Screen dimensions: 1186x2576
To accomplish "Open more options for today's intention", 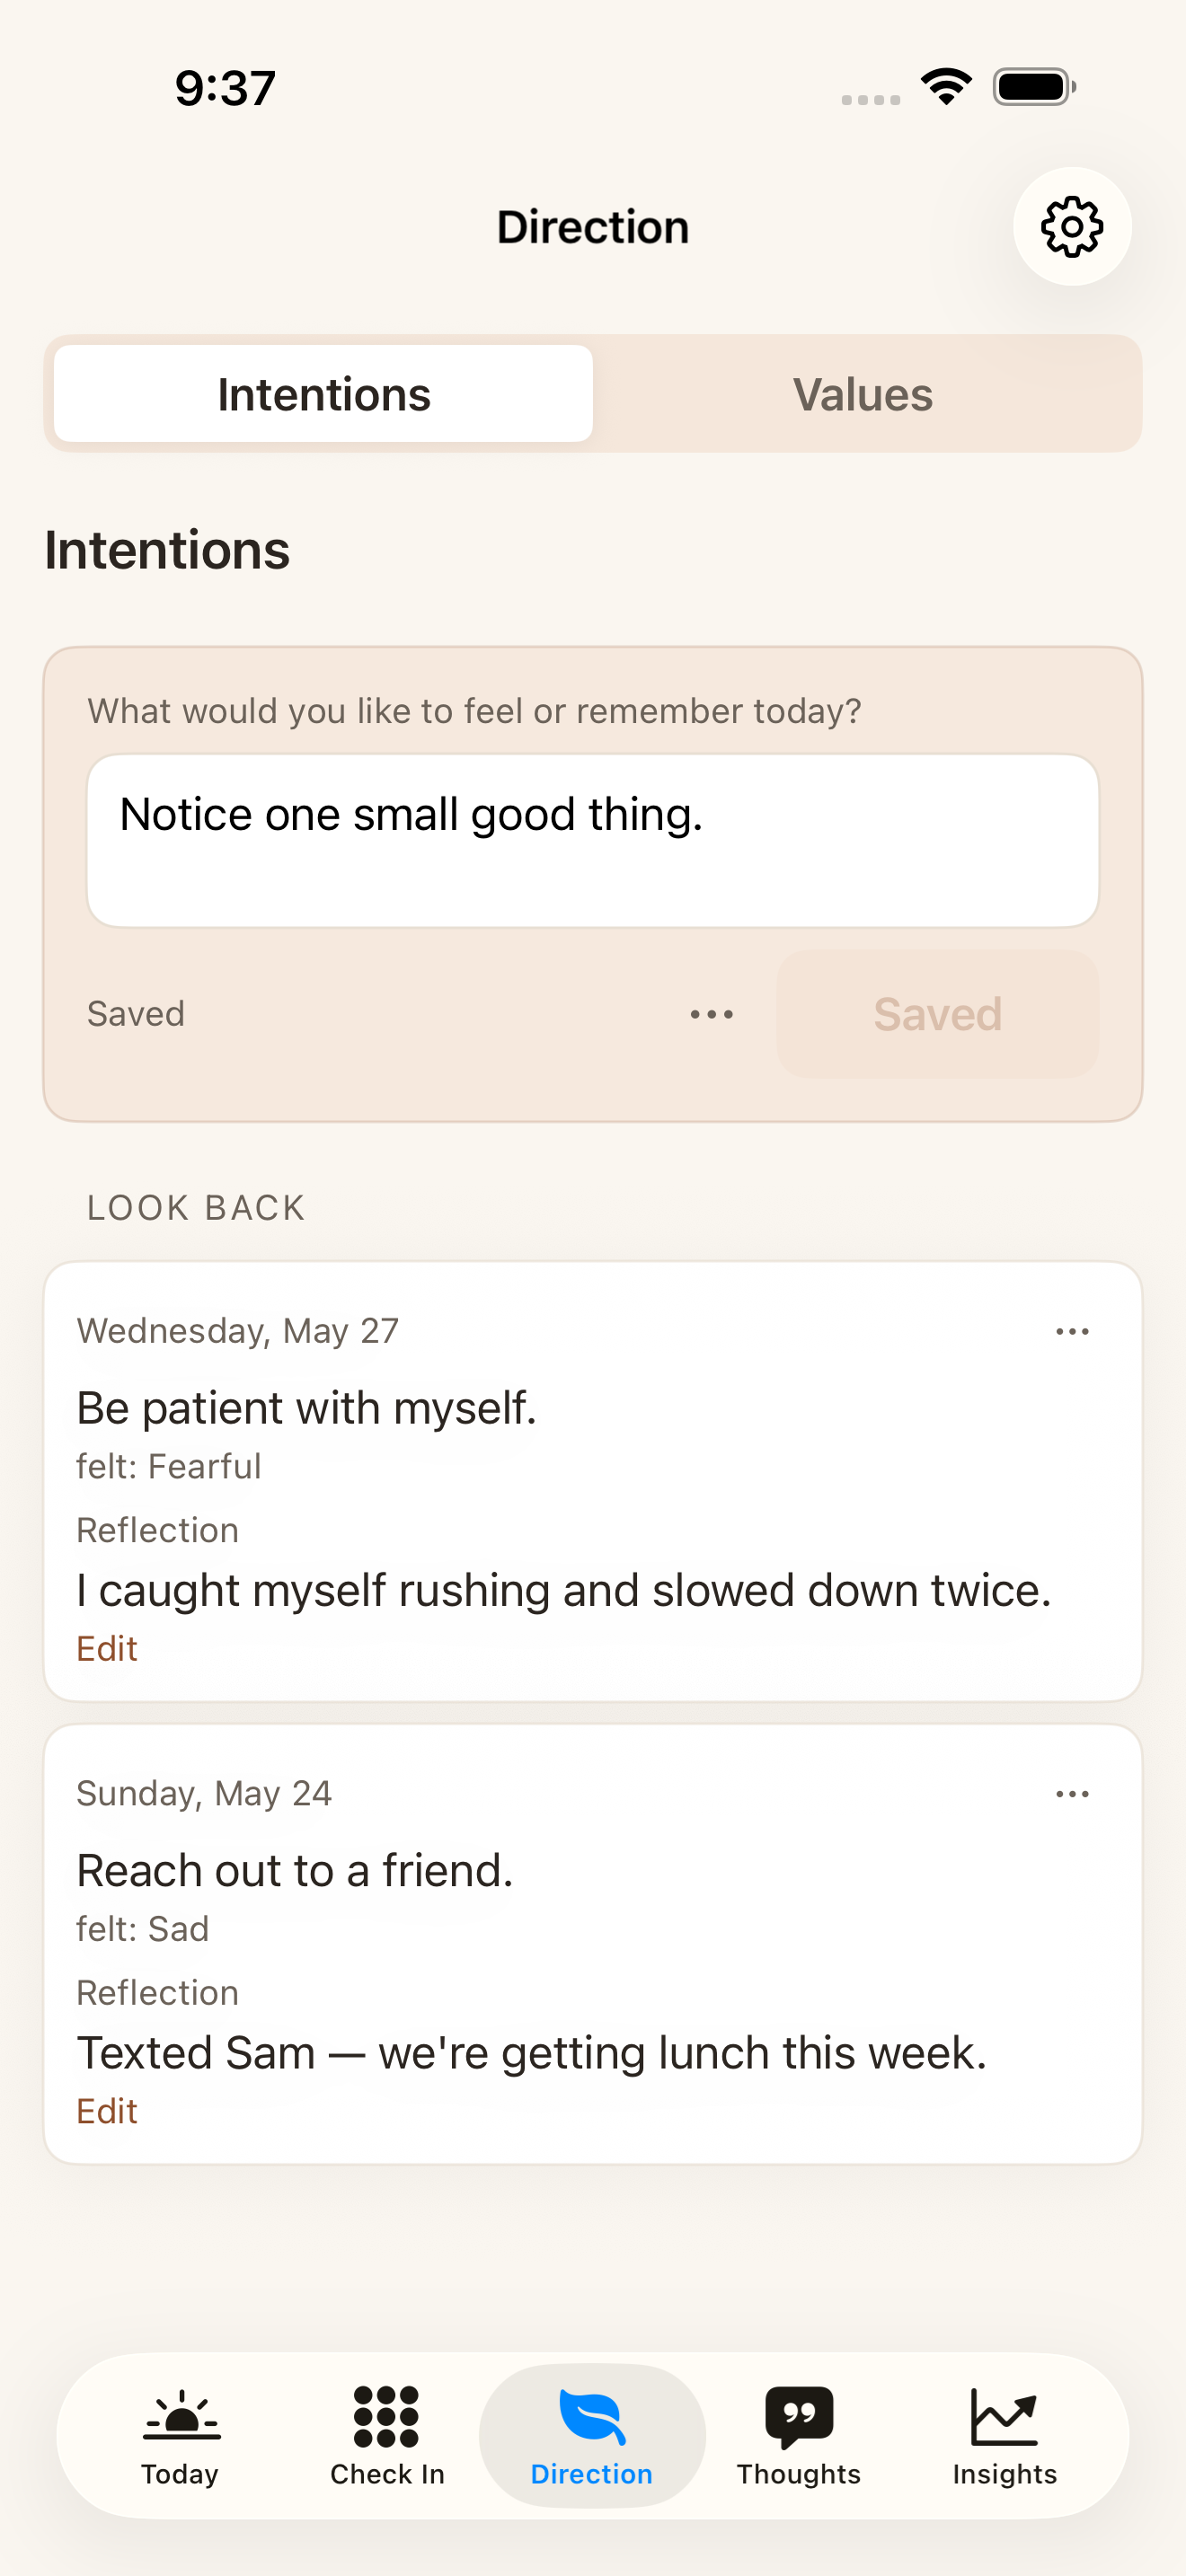I will coord(712,1014).
